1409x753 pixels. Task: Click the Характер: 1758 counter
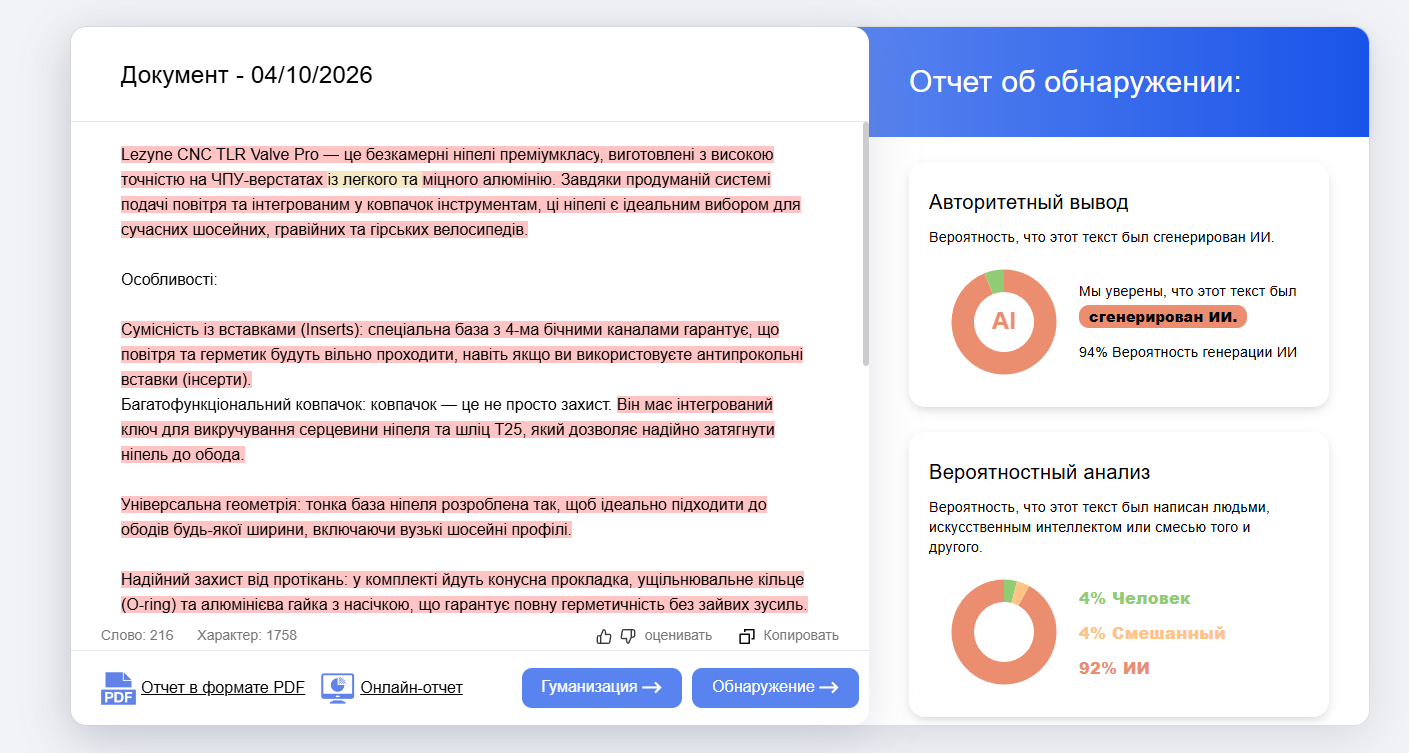(247, 635)
